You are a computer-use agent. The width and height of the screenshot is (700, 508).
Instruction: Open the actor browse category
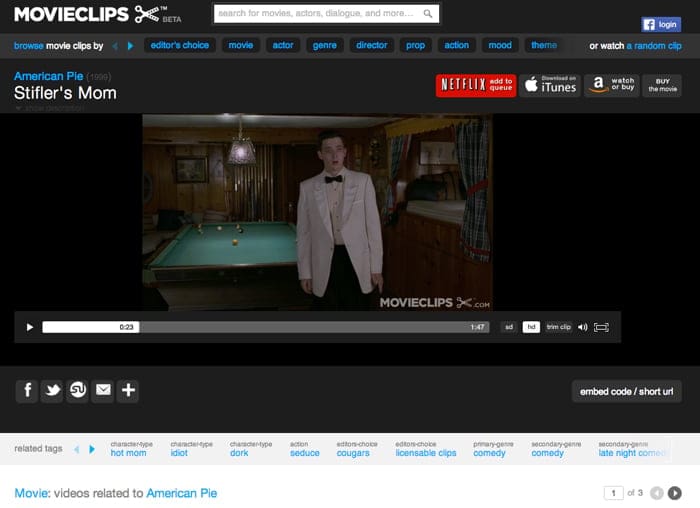[283, 45]
